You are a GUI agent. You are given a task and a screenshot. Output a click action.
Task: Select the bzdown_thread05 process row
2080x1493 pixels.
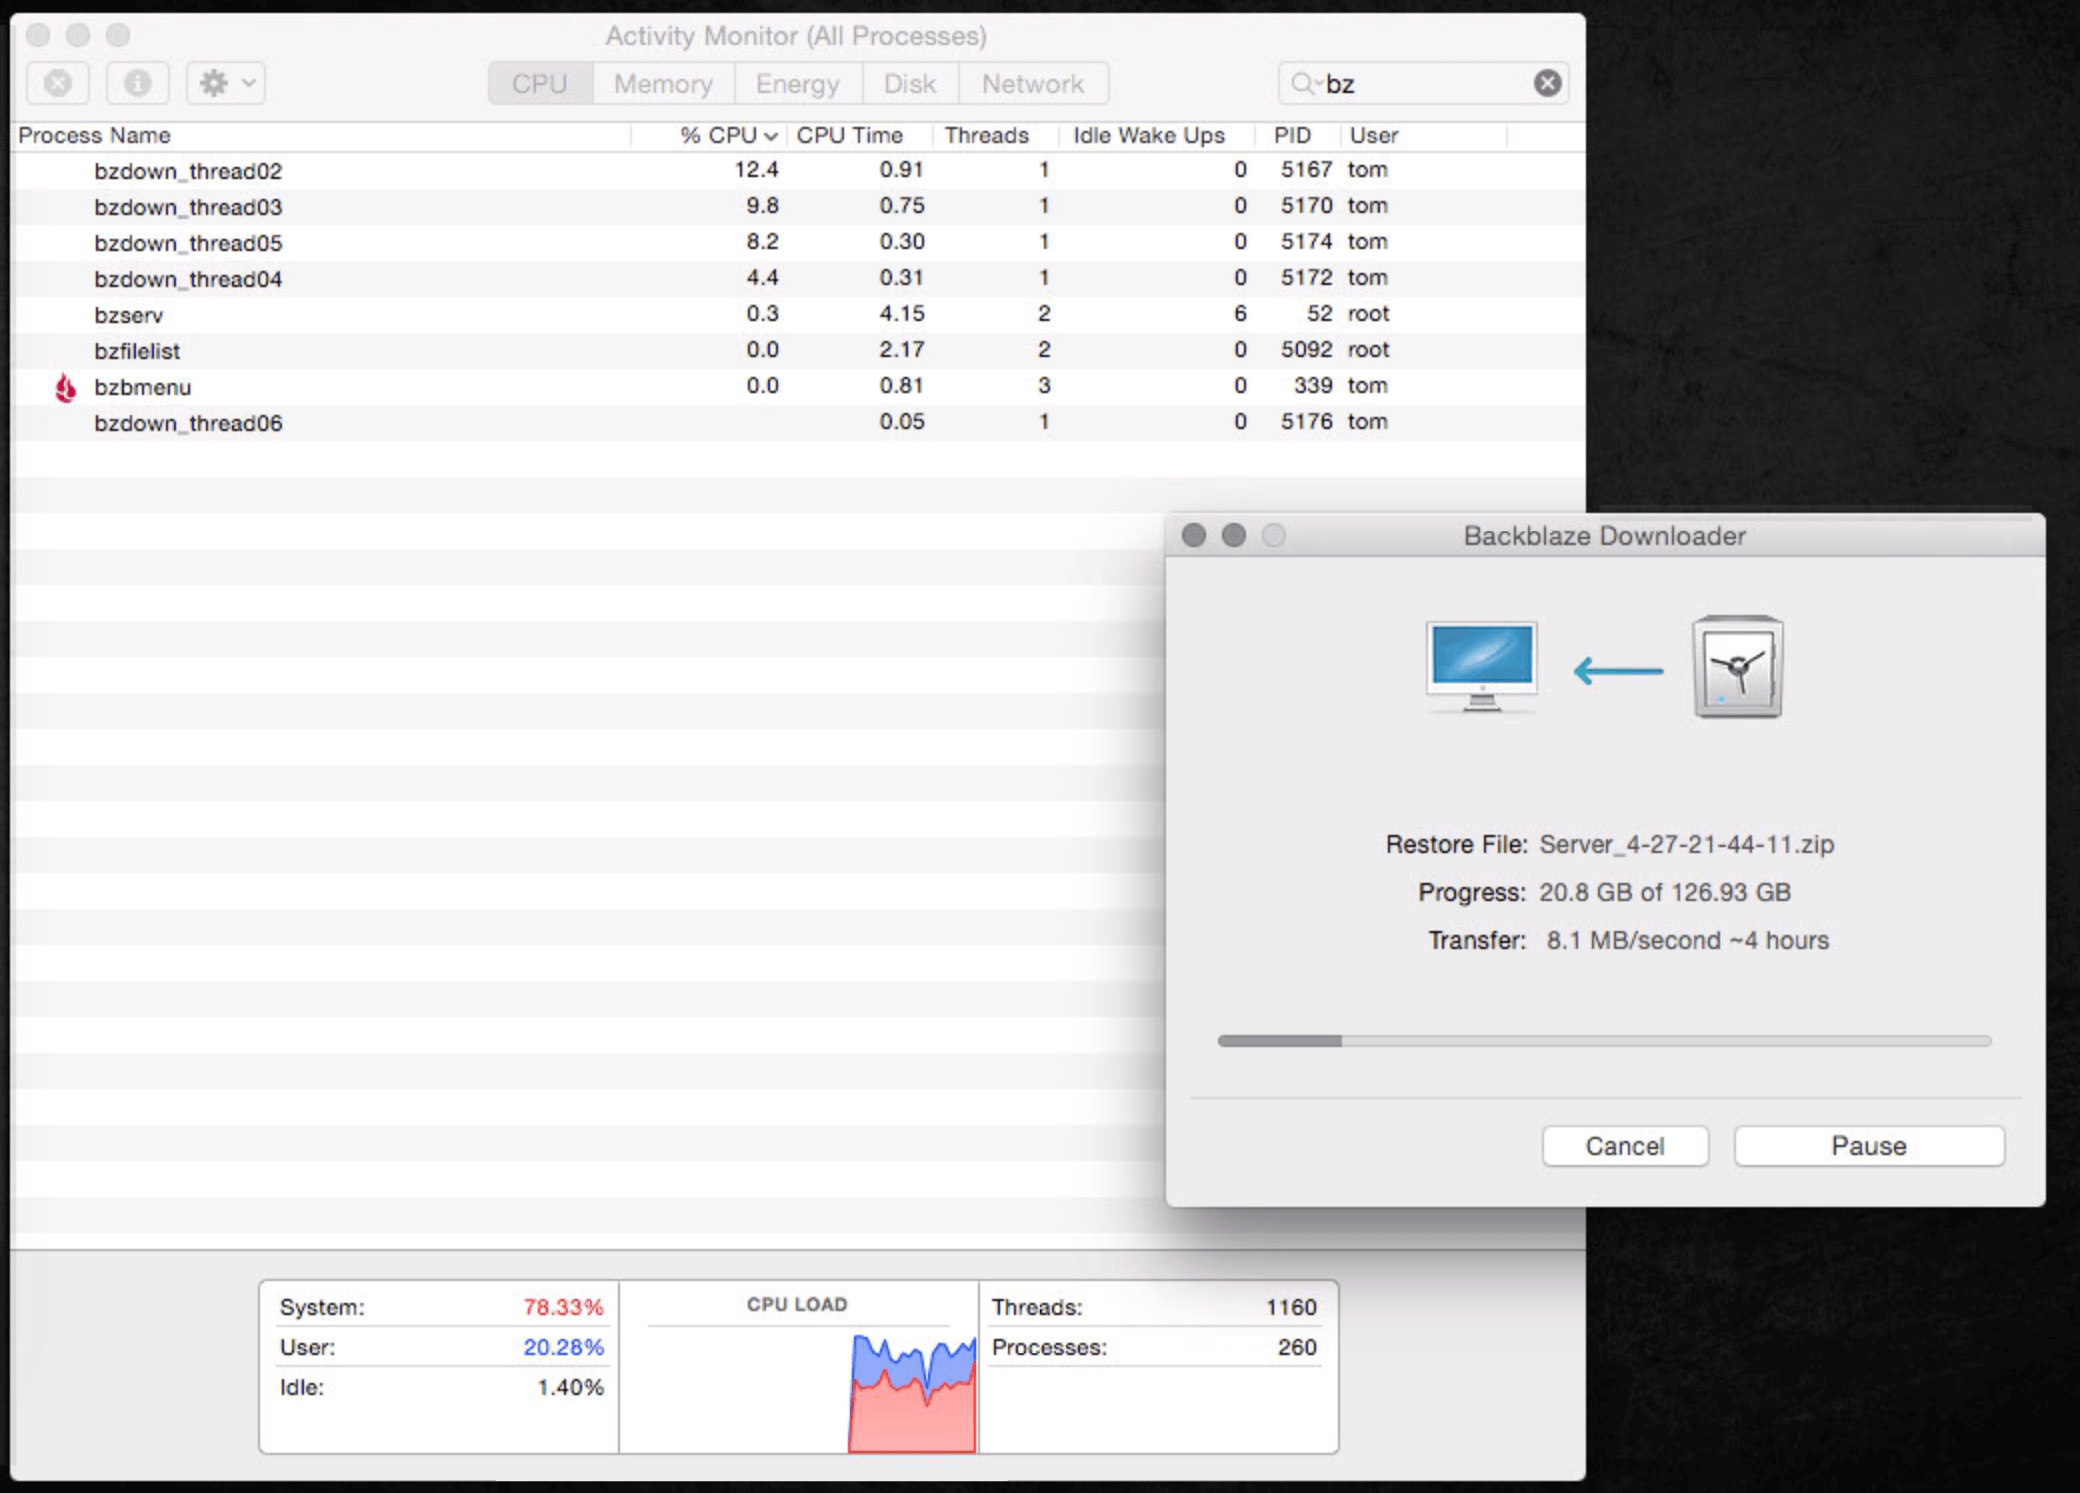798,243
